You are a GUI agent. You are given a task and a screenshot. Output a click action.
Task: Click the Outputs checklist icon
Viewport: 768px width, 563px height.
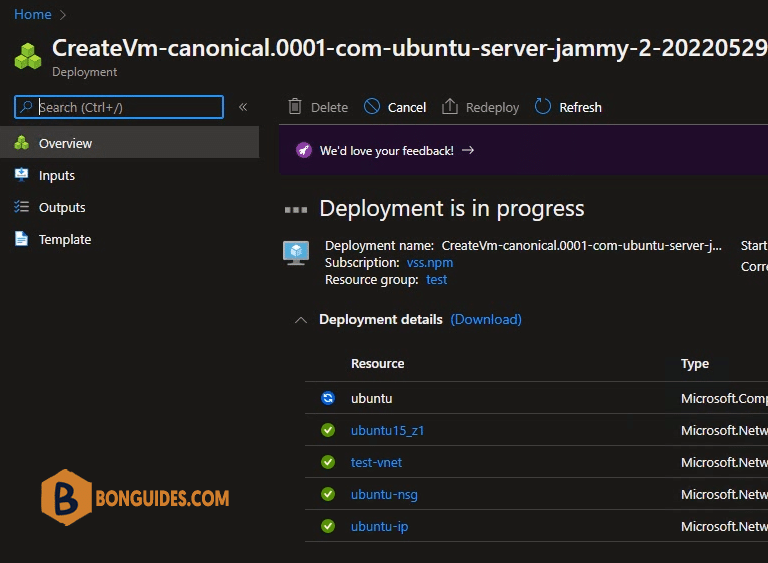[22, 206]
